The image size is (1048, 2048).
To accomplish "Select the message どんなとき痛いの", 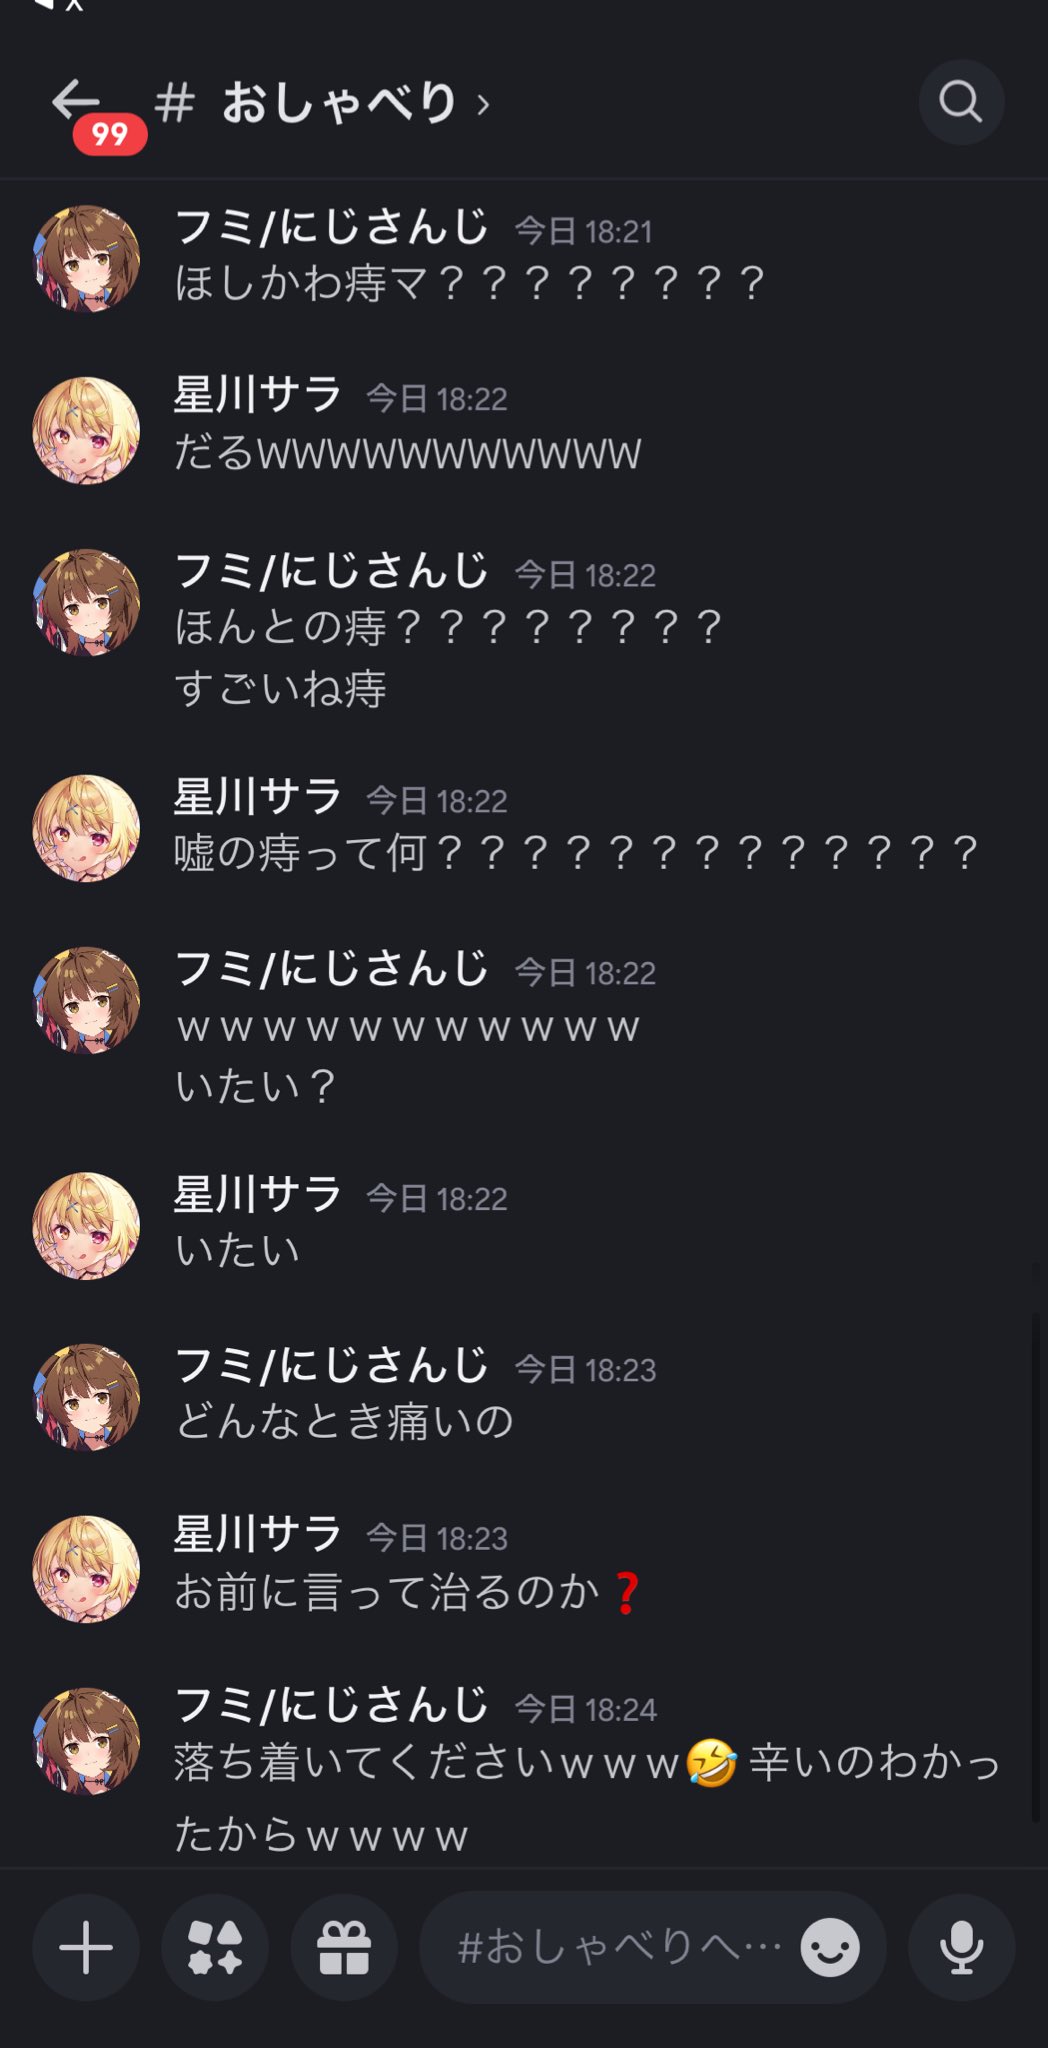I will [x=345, y=1421].
